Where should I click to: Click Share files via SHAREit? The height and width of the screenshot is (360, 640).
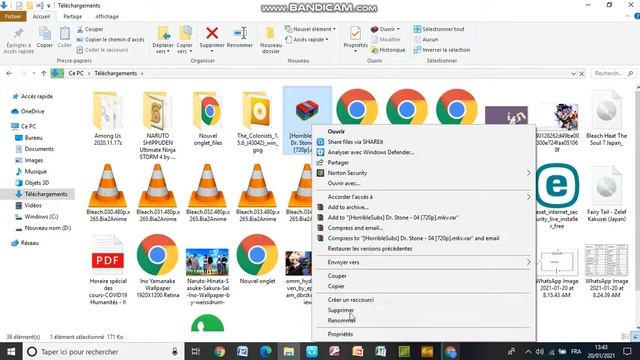point(355,142)
